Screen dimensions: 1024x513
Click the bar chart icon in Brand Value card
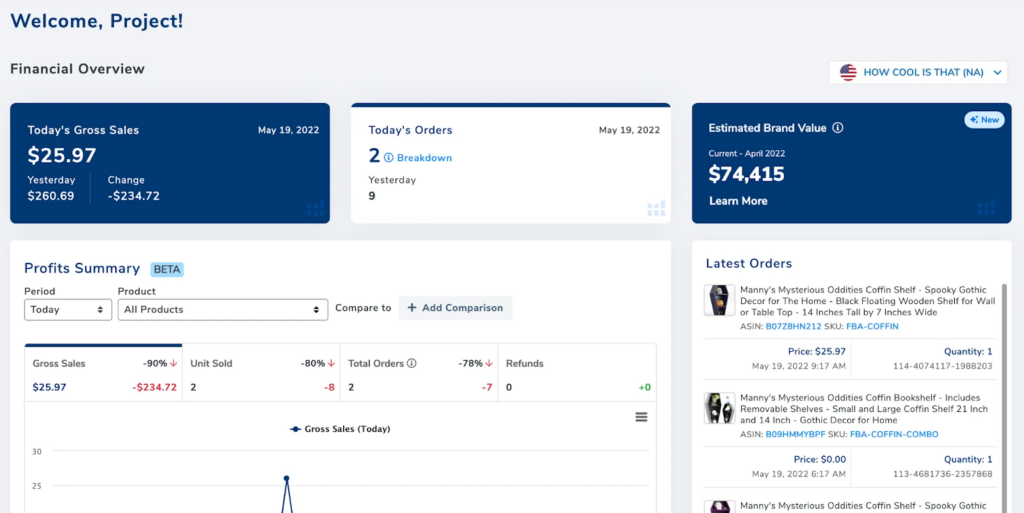click(987, 208)
